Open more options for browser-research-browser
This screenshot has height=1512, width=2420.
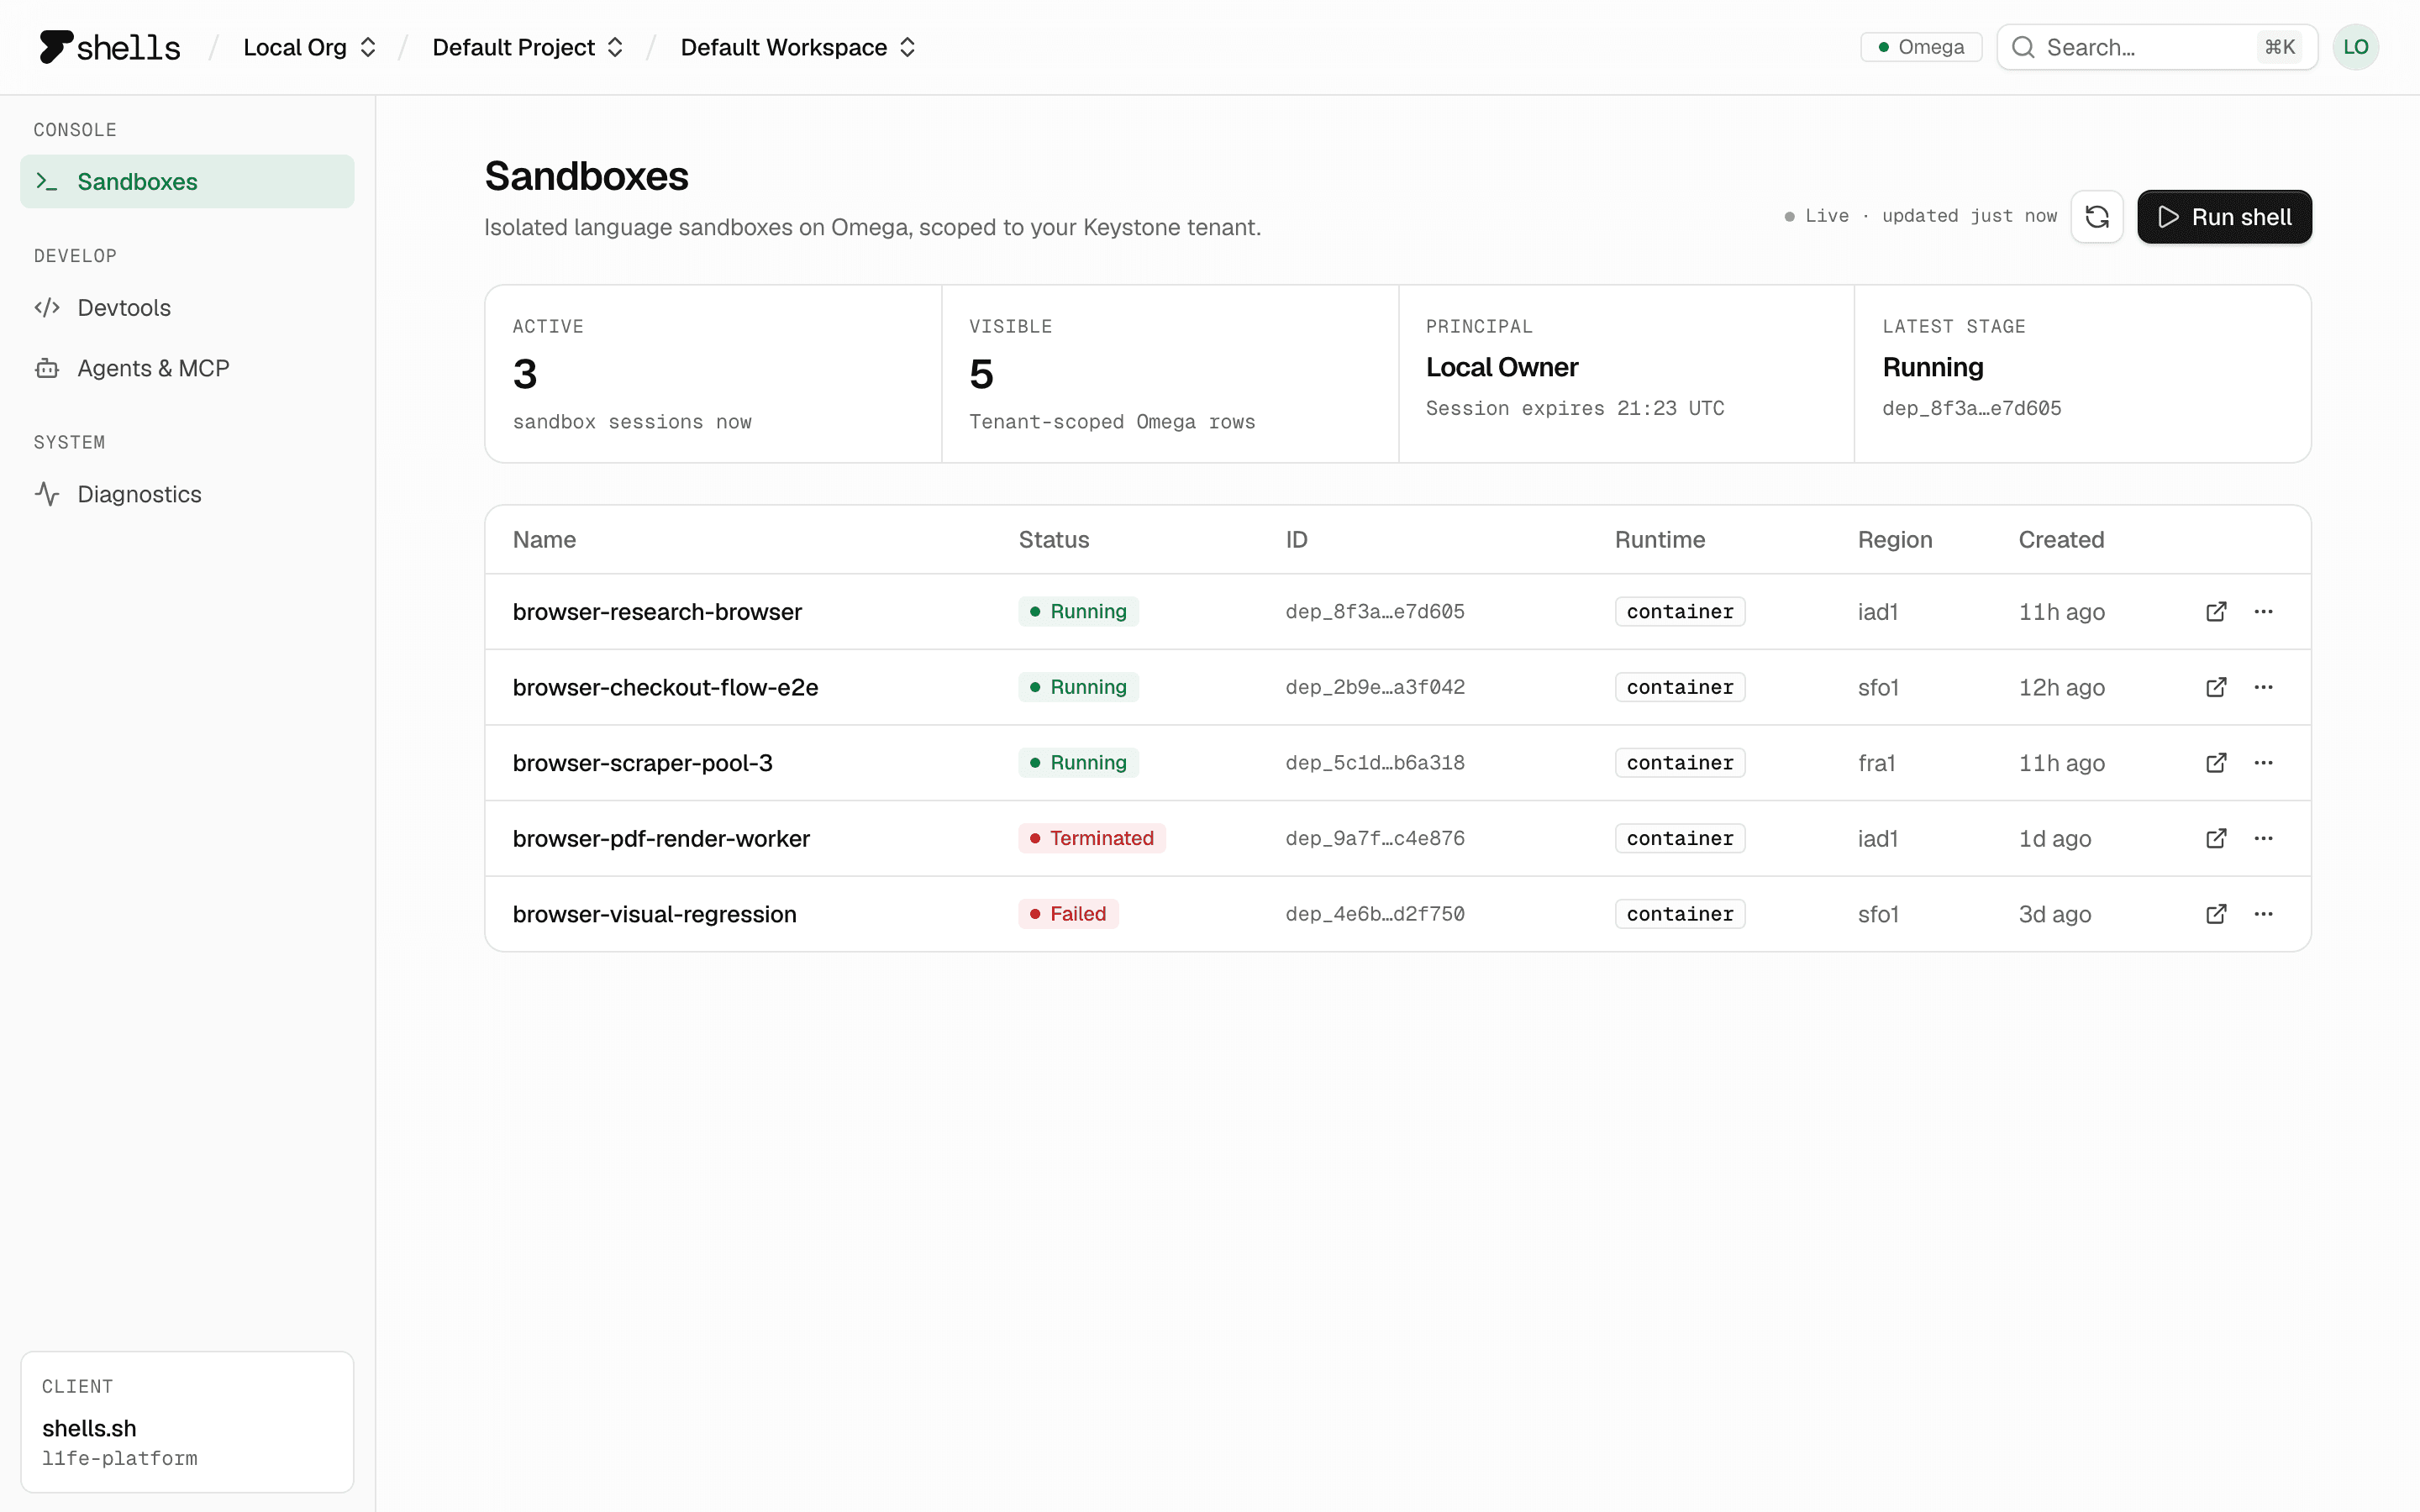(x=2264, y=611)
